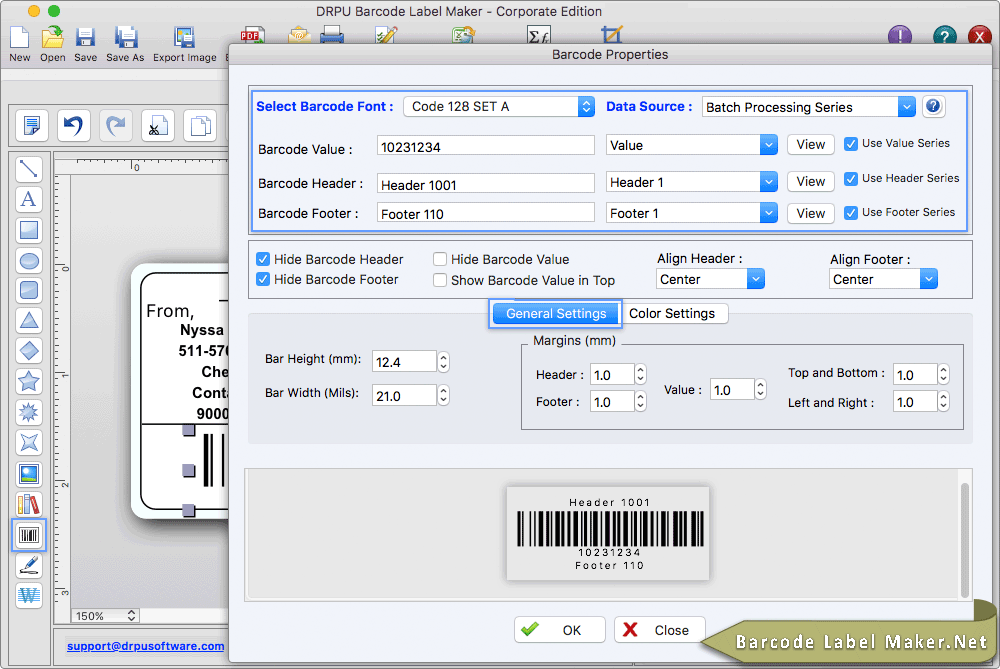Open the 150% zoom level selector

pos(105,615)
